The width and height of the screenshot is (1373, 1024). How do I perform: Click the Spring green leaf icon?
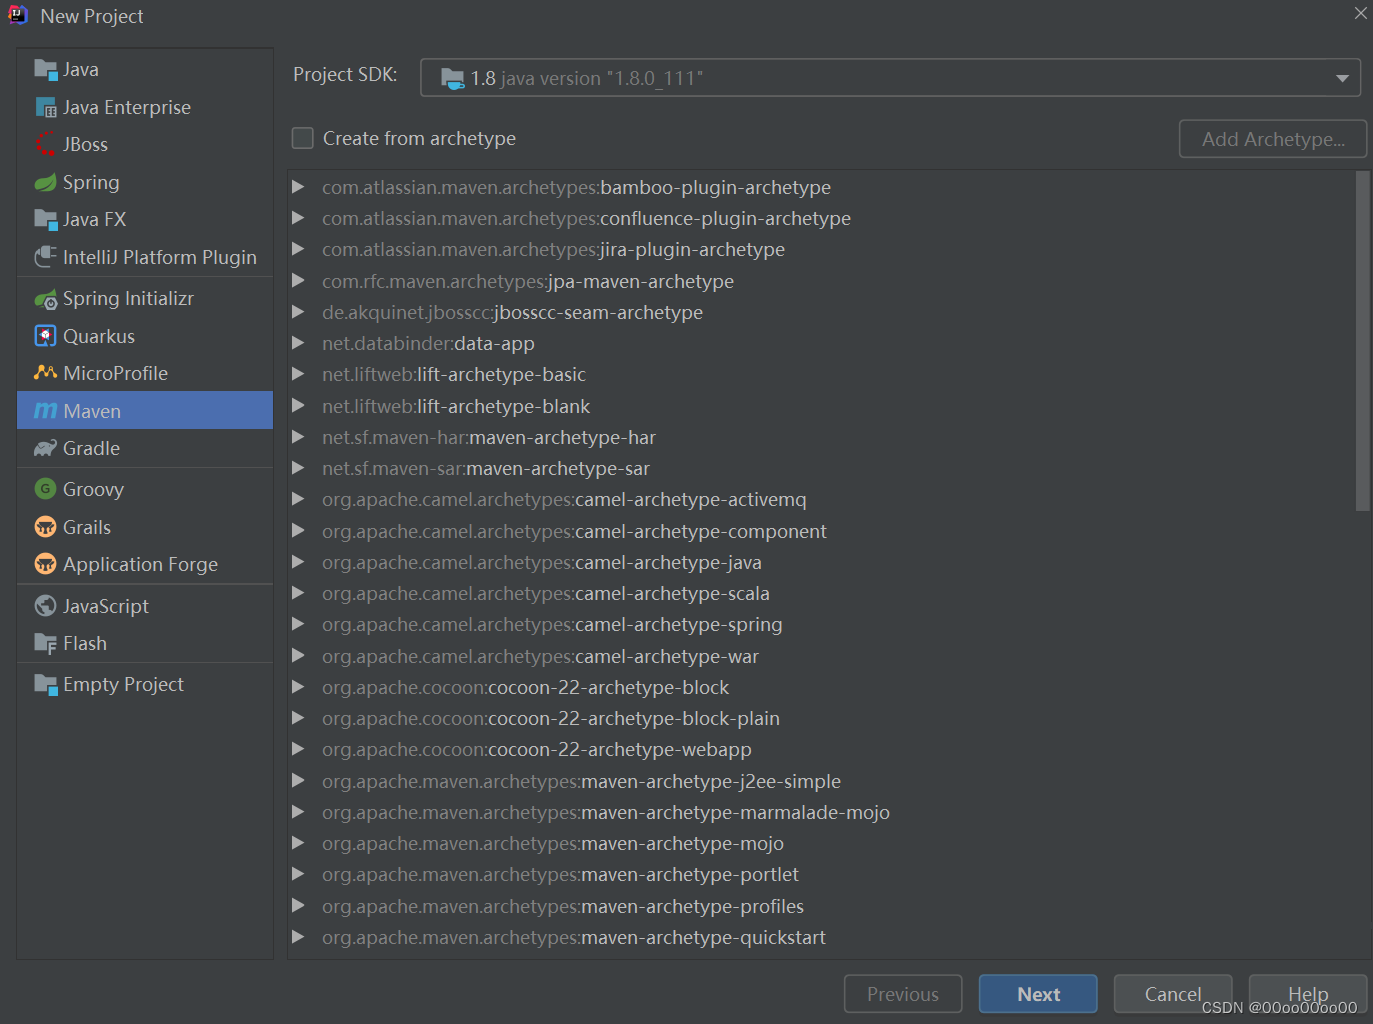[x=45, y=182]
